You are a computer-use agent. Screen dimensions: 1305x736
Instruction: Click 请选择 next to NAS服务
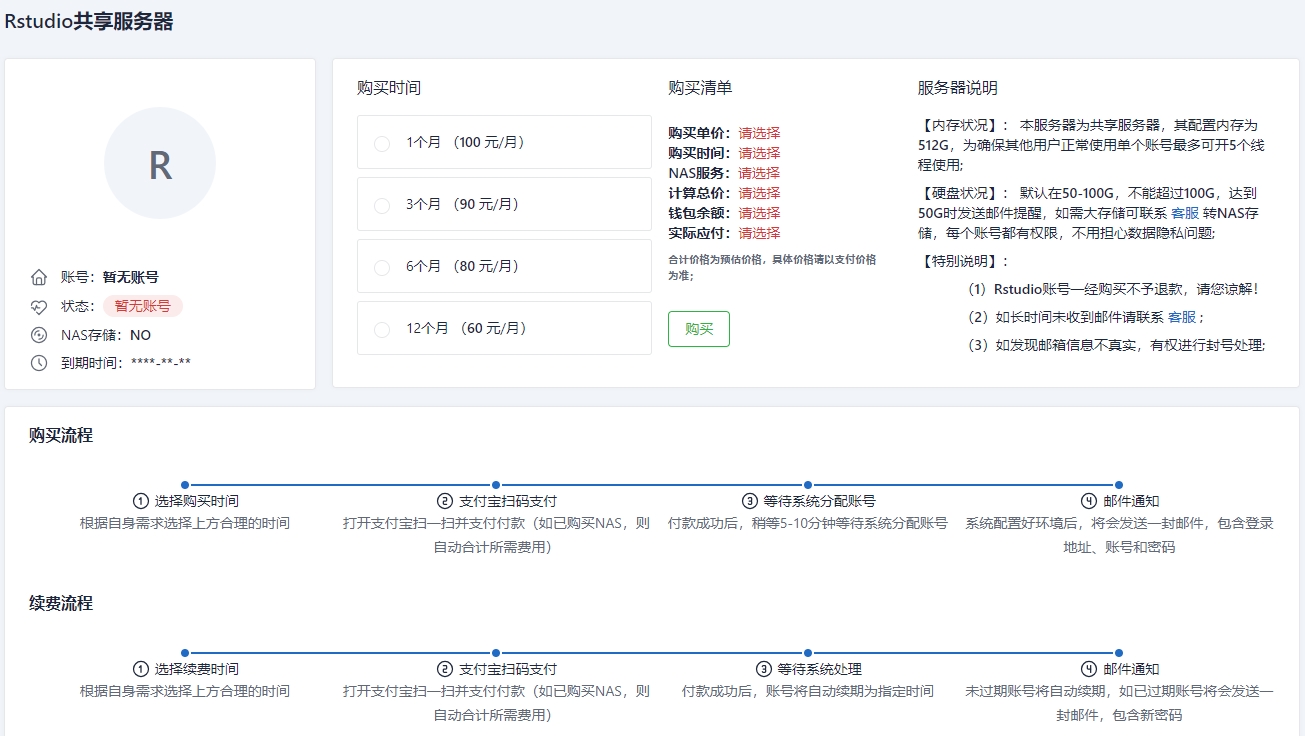[760, 173]
